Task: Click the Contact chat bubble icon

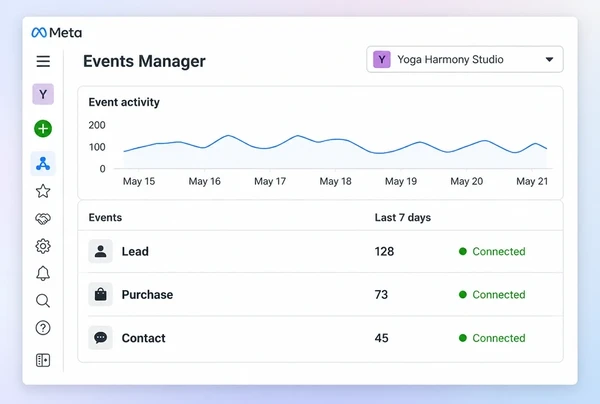Action: (101, 338)
